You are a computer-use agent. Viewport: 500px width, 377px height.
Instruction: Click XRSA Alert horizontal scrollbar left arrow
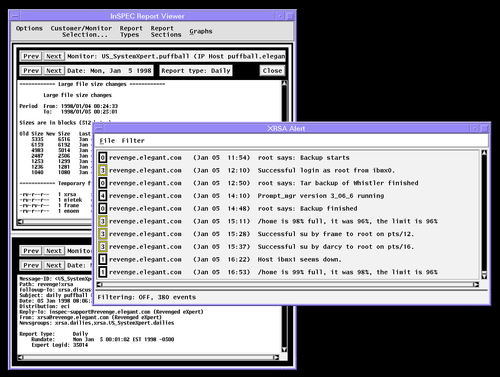(x=99, y=284)
